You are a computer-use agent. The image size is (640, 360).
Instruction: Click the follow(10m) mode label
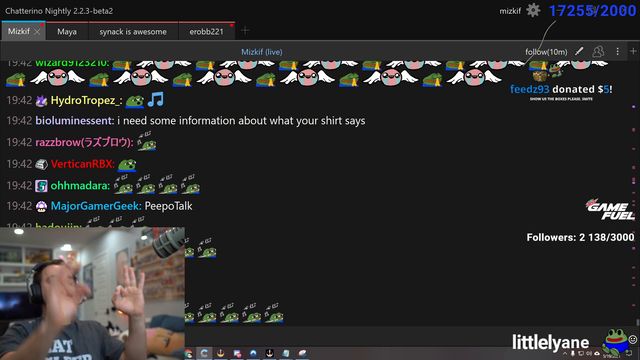[x=546, y=52]
